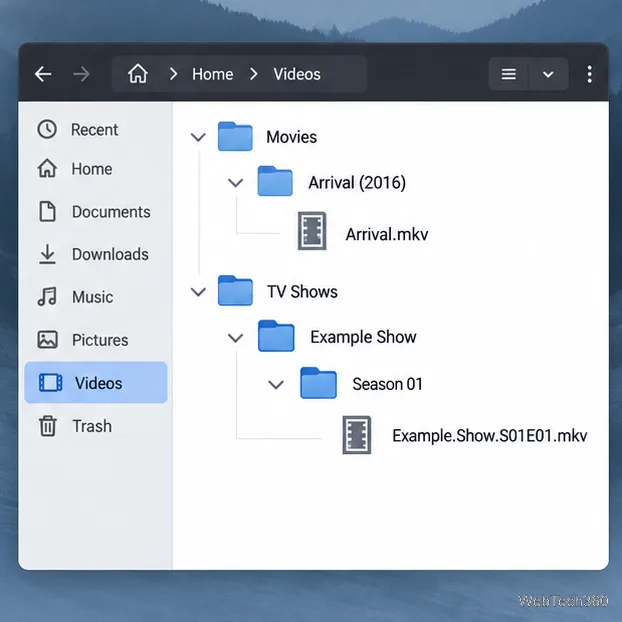Select the TV Shows folder name
622x622 pixels.
[302, 292]
